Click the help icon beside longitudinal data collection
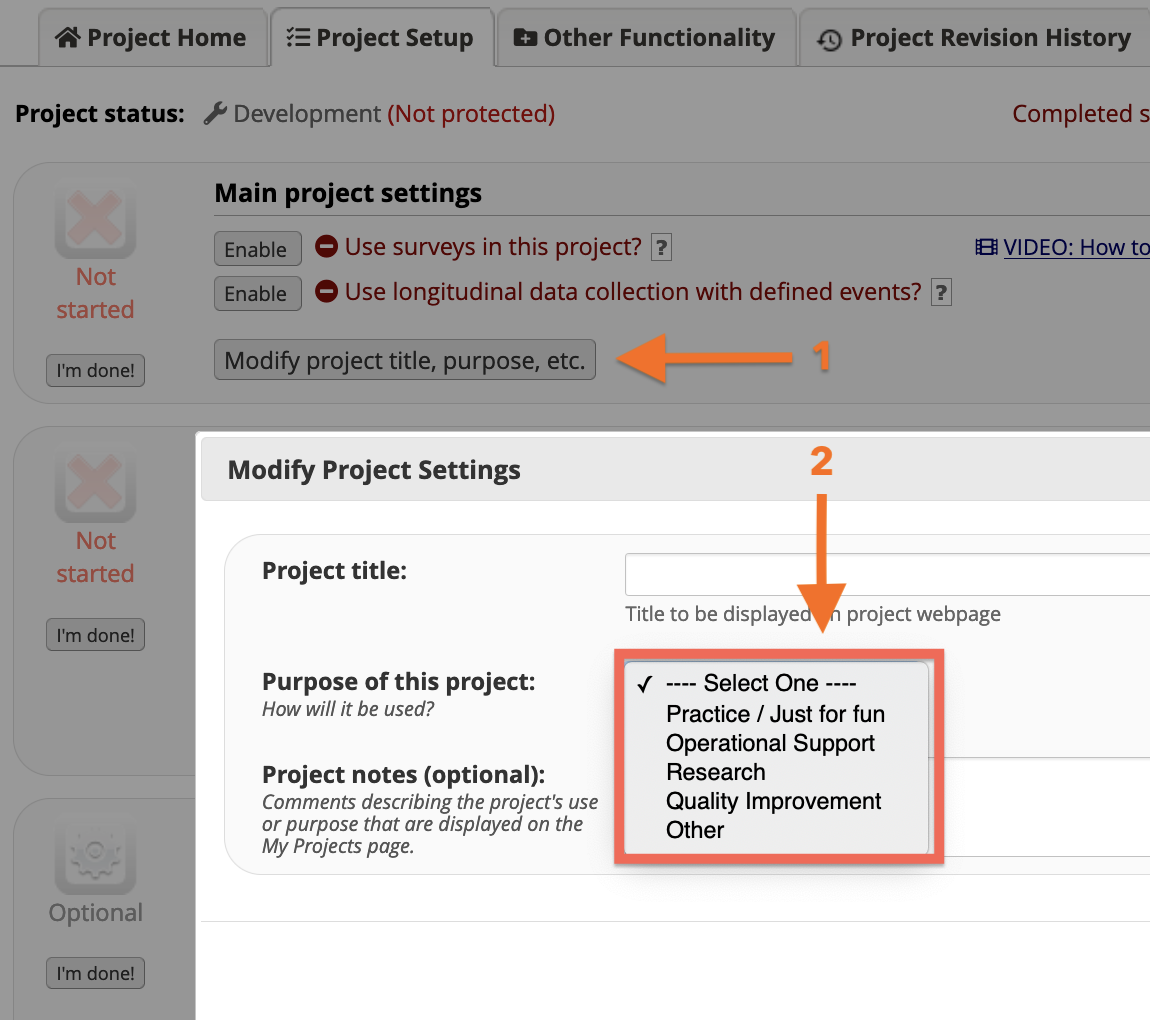 coord(940,292)
